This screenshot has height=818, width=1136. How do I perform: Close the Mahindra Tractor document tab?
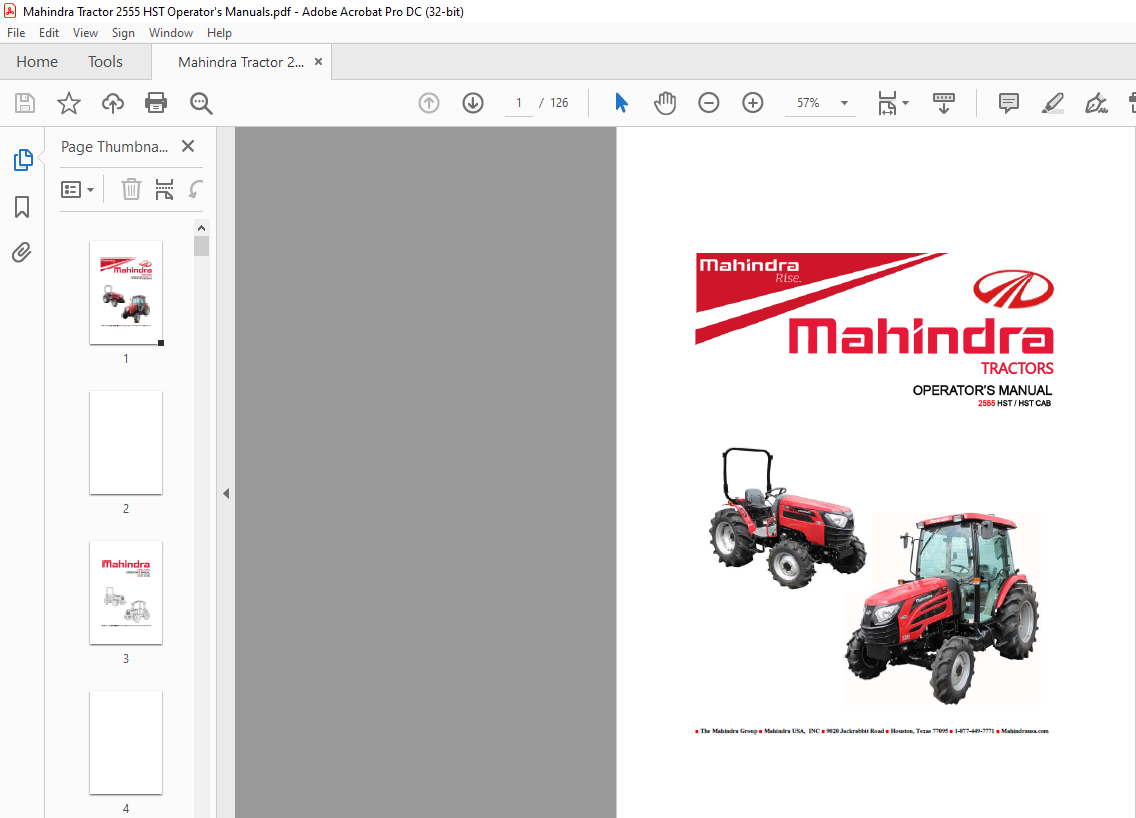coord(318,62)
